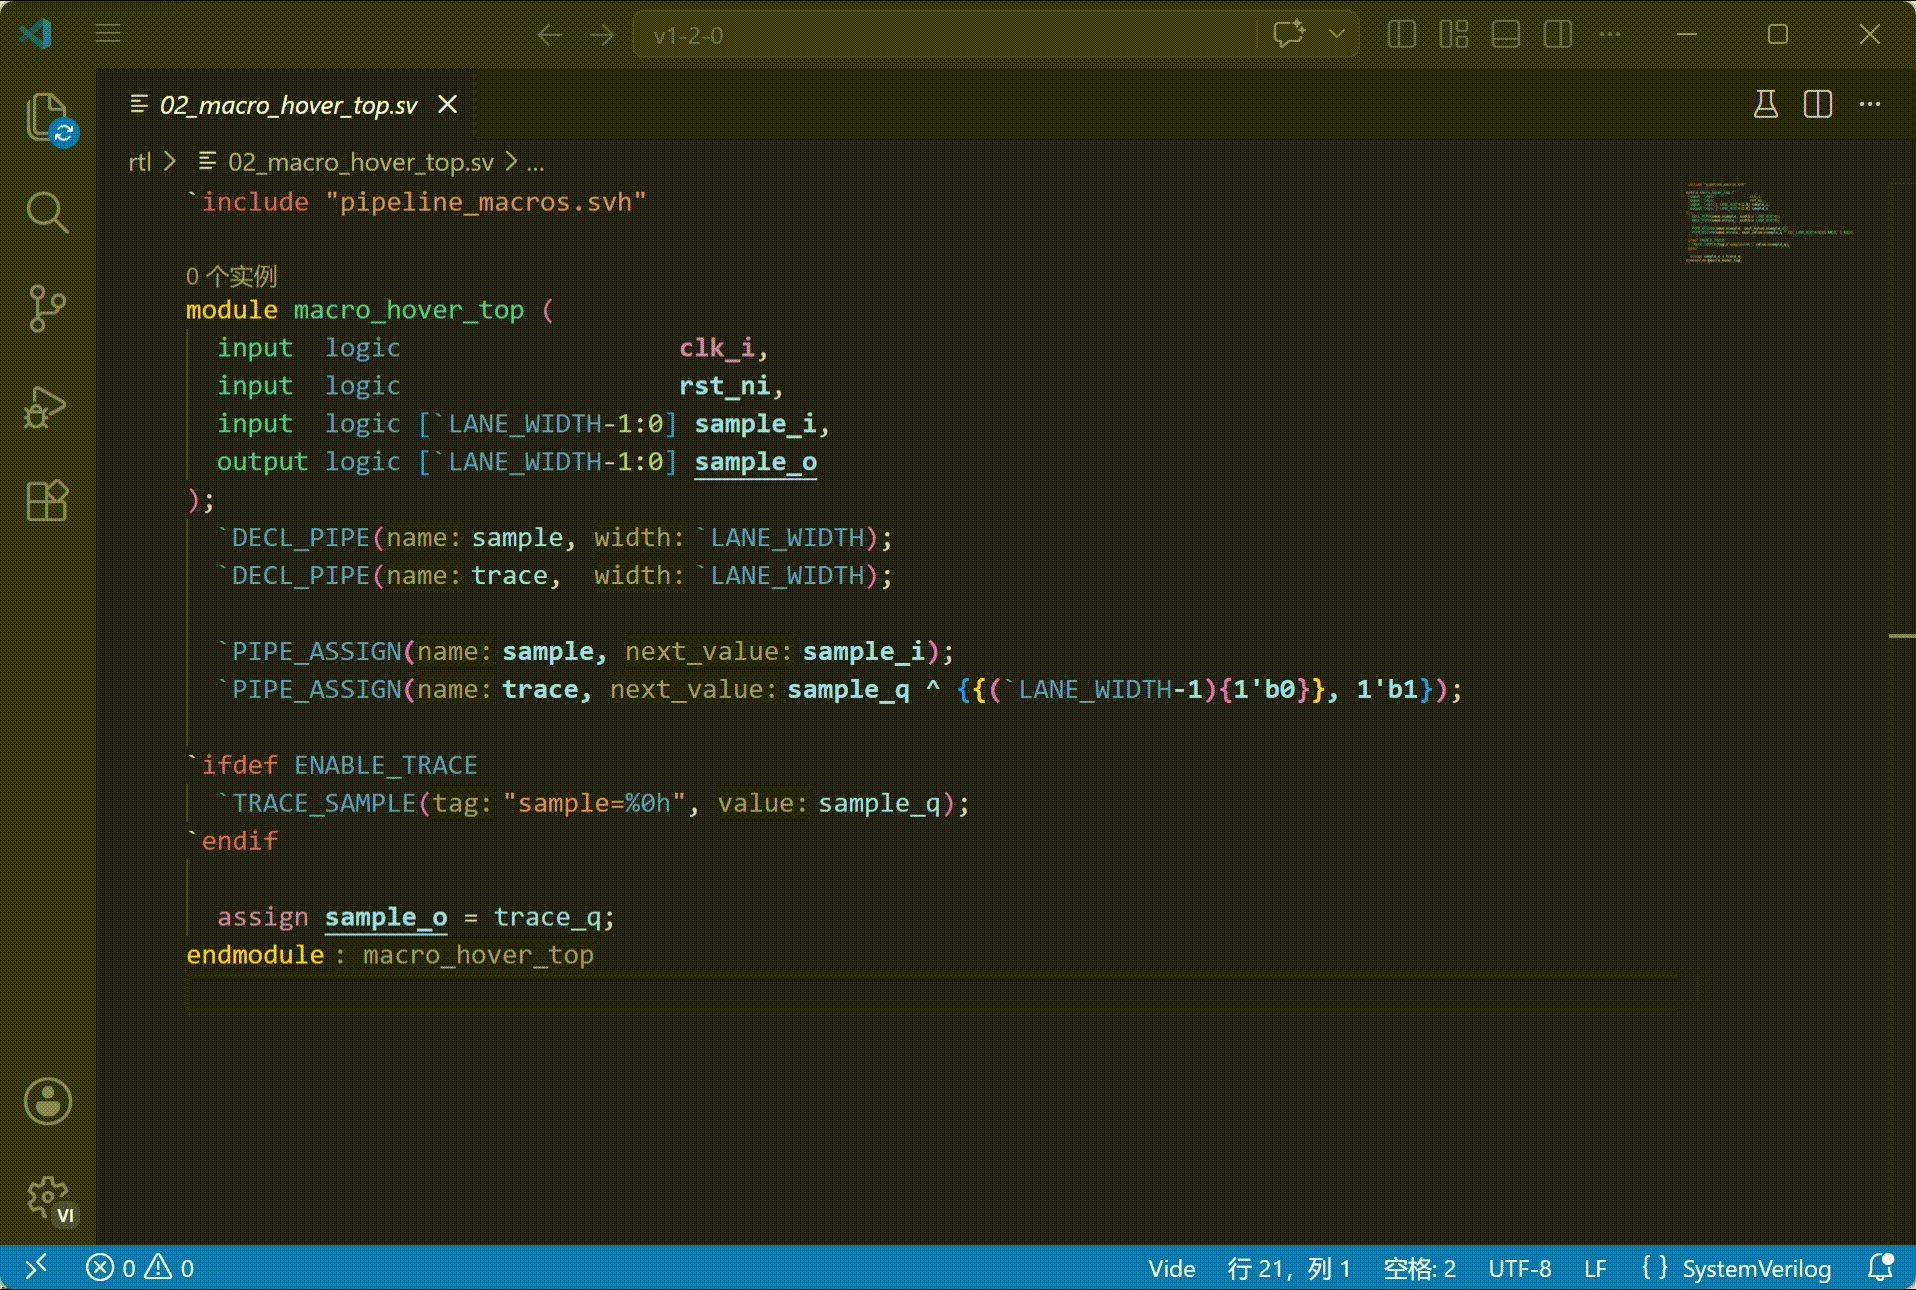
Task: Click the `DECL_PIPE macro on trace line
Action: pyautogui.click(x=294, y=576)
